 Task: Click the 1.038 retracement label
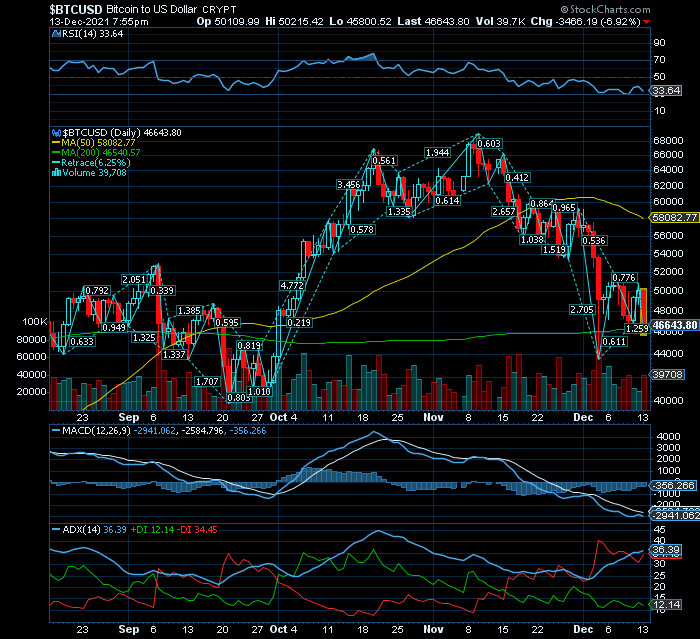533,239
